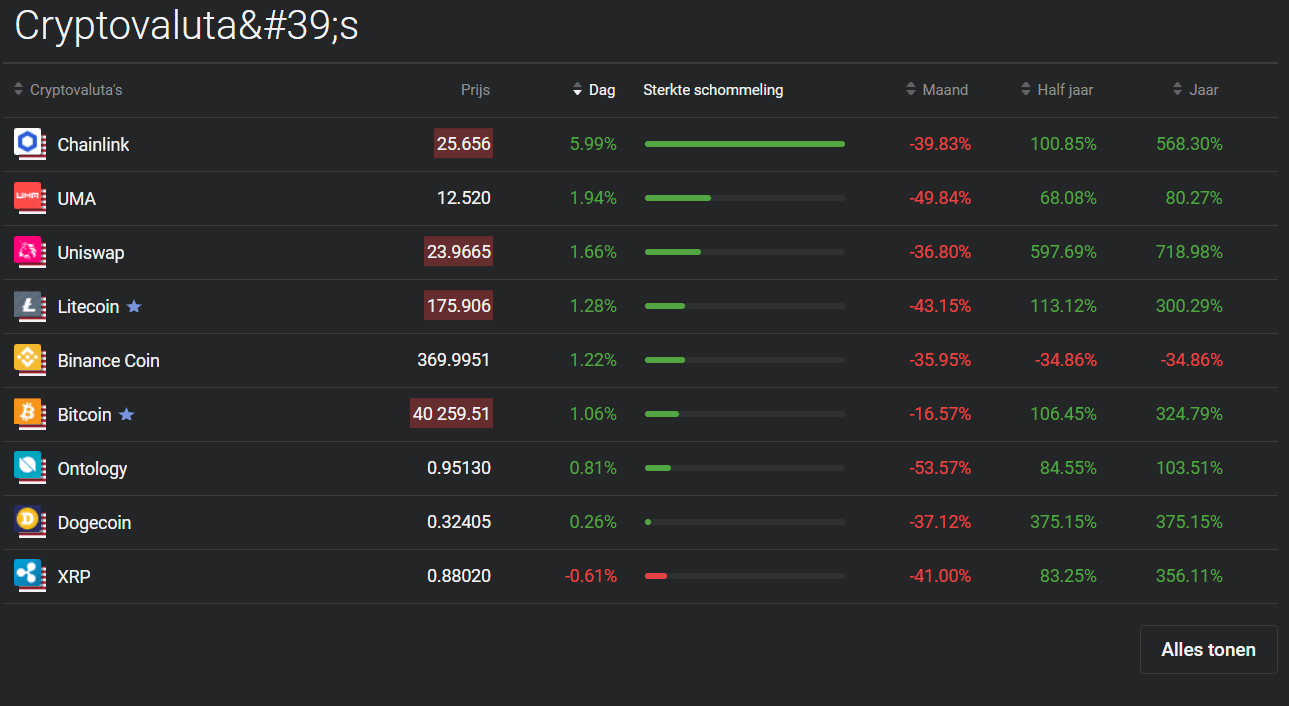Screen dimensions: 1289x706
Task: Click the Prijs column header
Action: (475, 90)
